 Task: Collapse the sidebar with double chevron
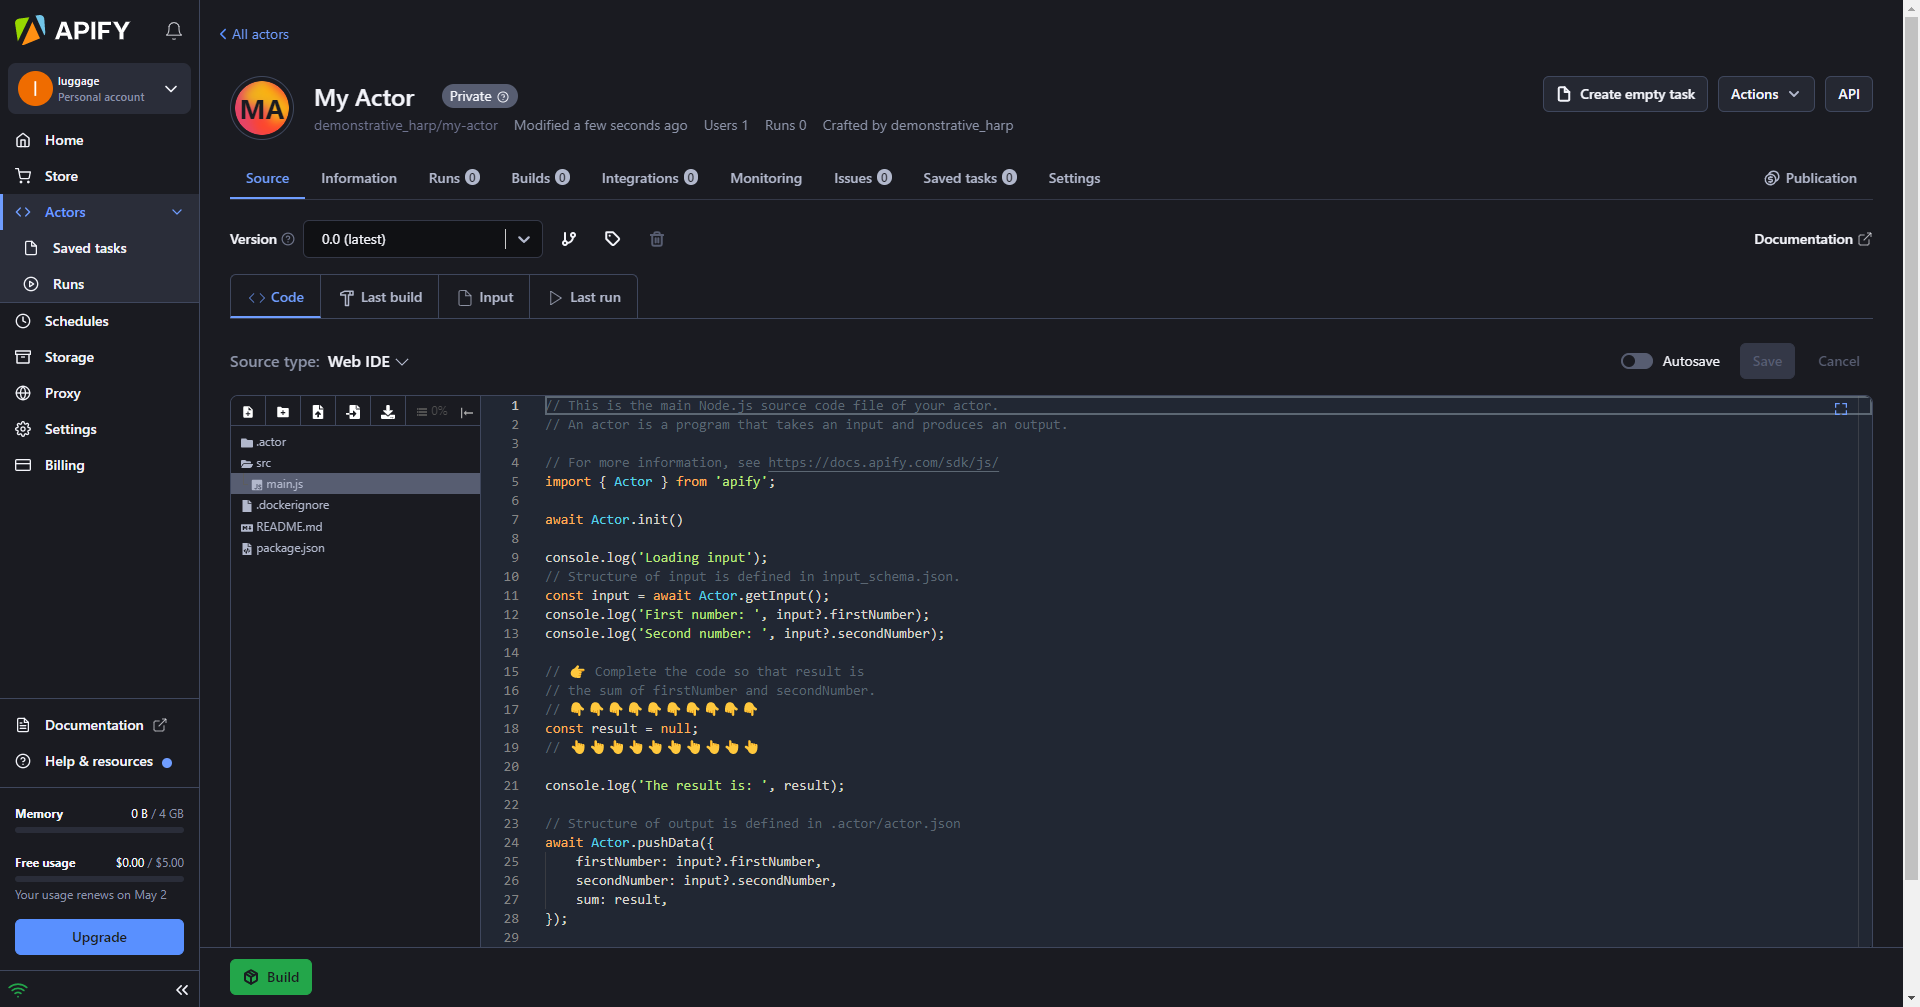click(182, 990)
